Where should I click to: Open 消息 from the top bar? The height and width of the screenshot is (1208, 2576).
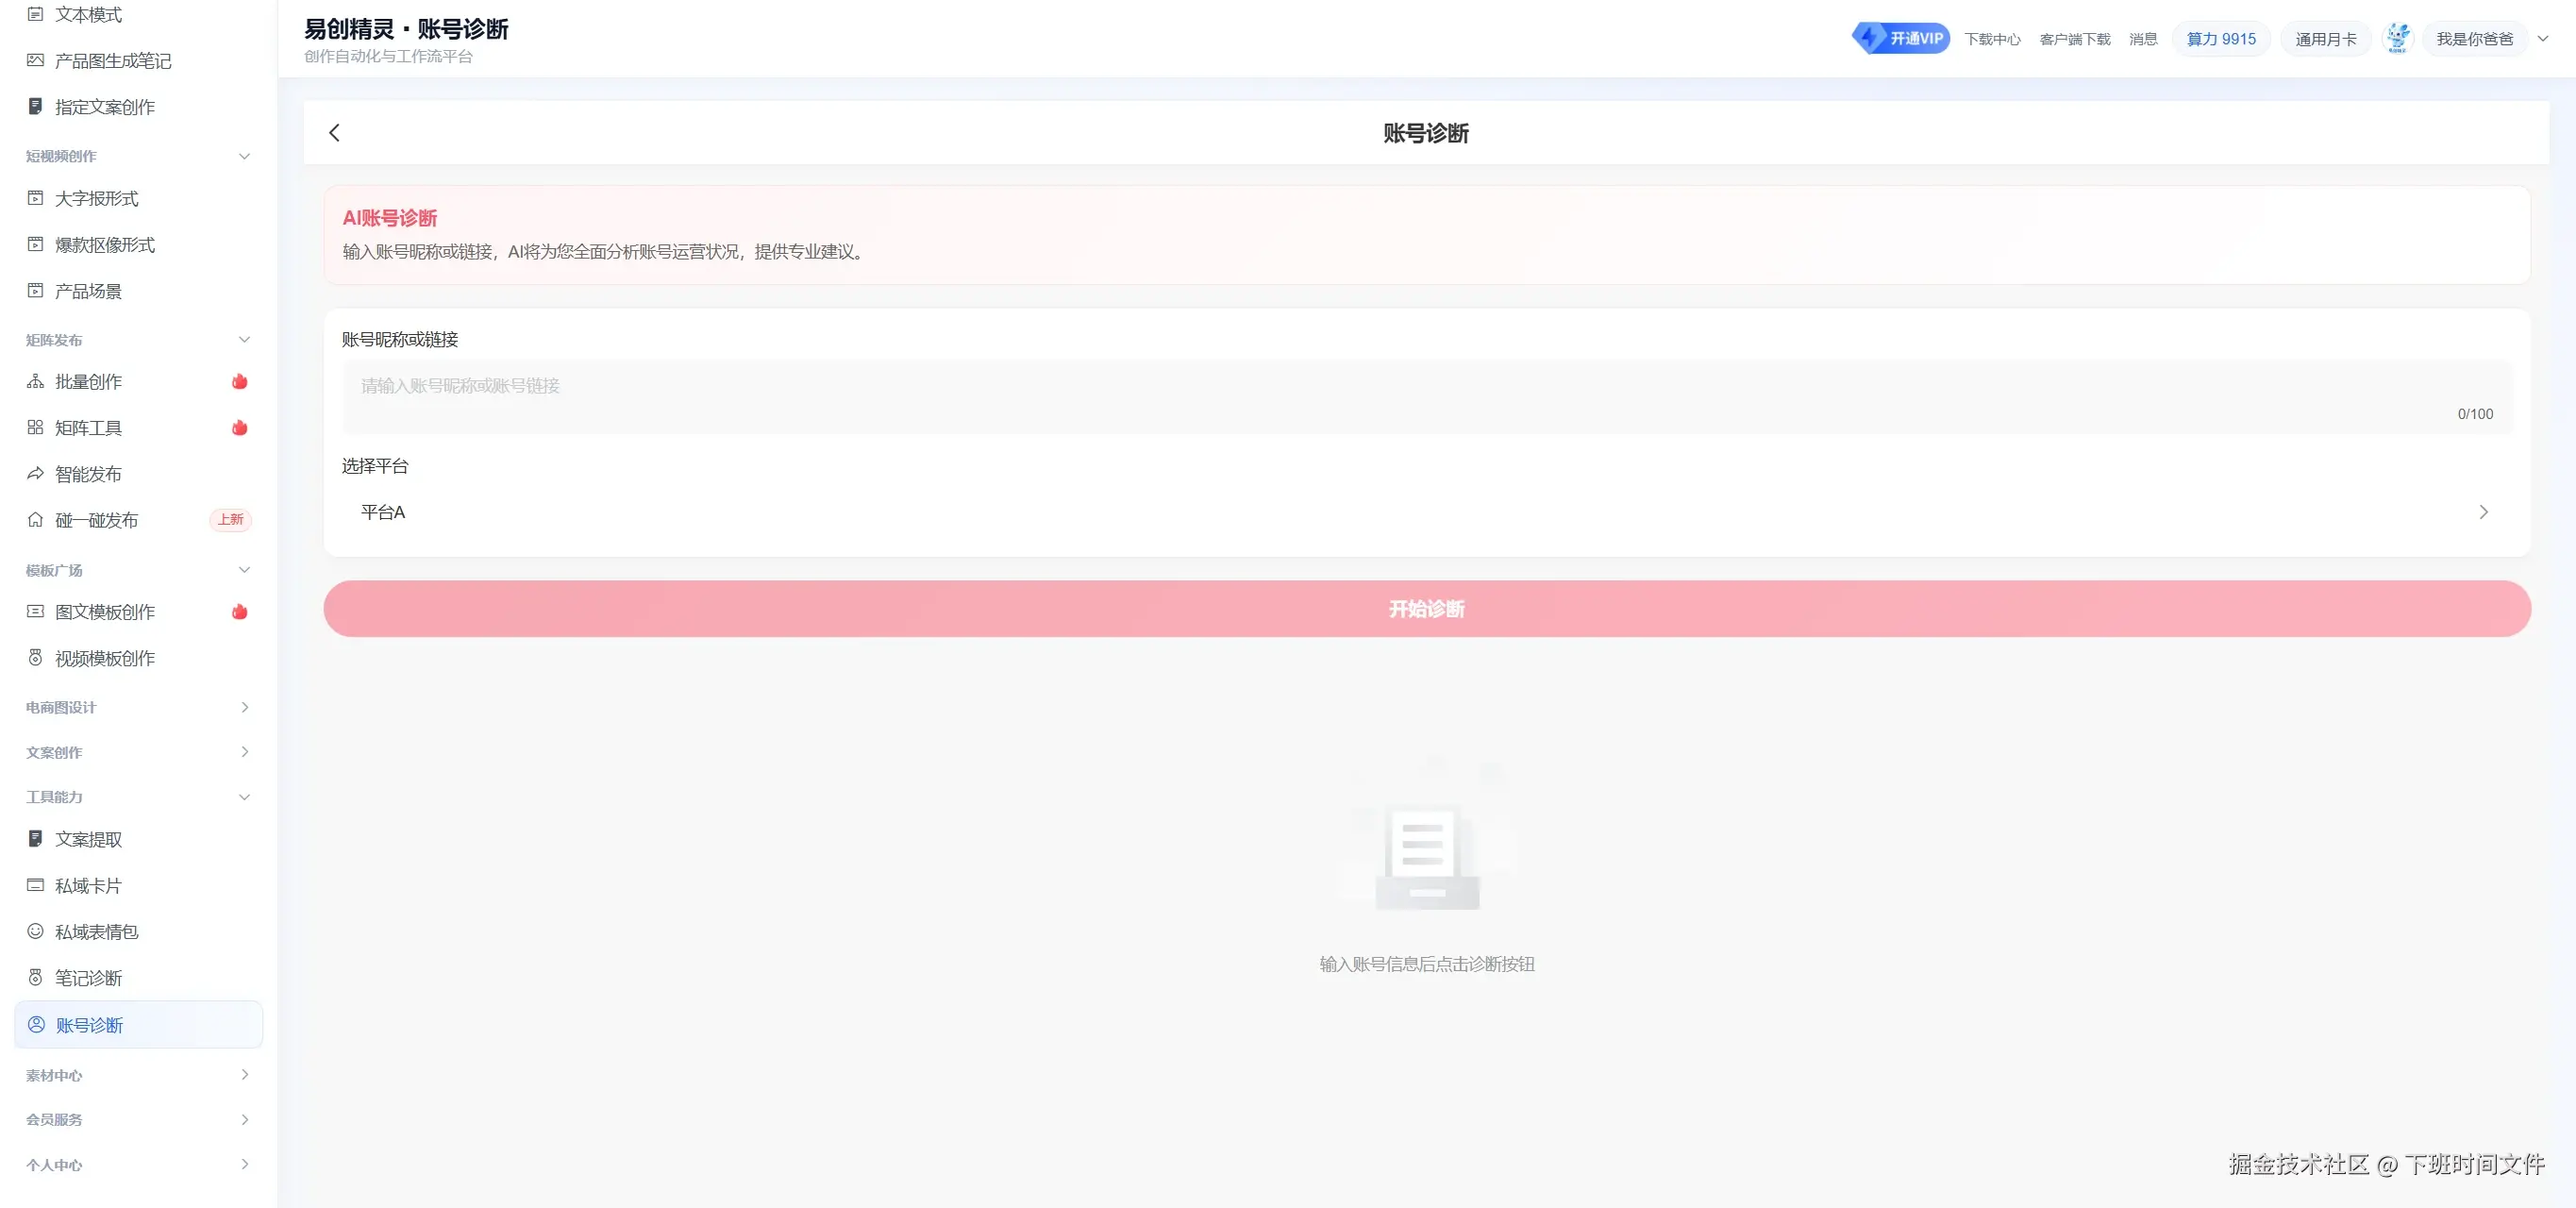click(2144, 38)
